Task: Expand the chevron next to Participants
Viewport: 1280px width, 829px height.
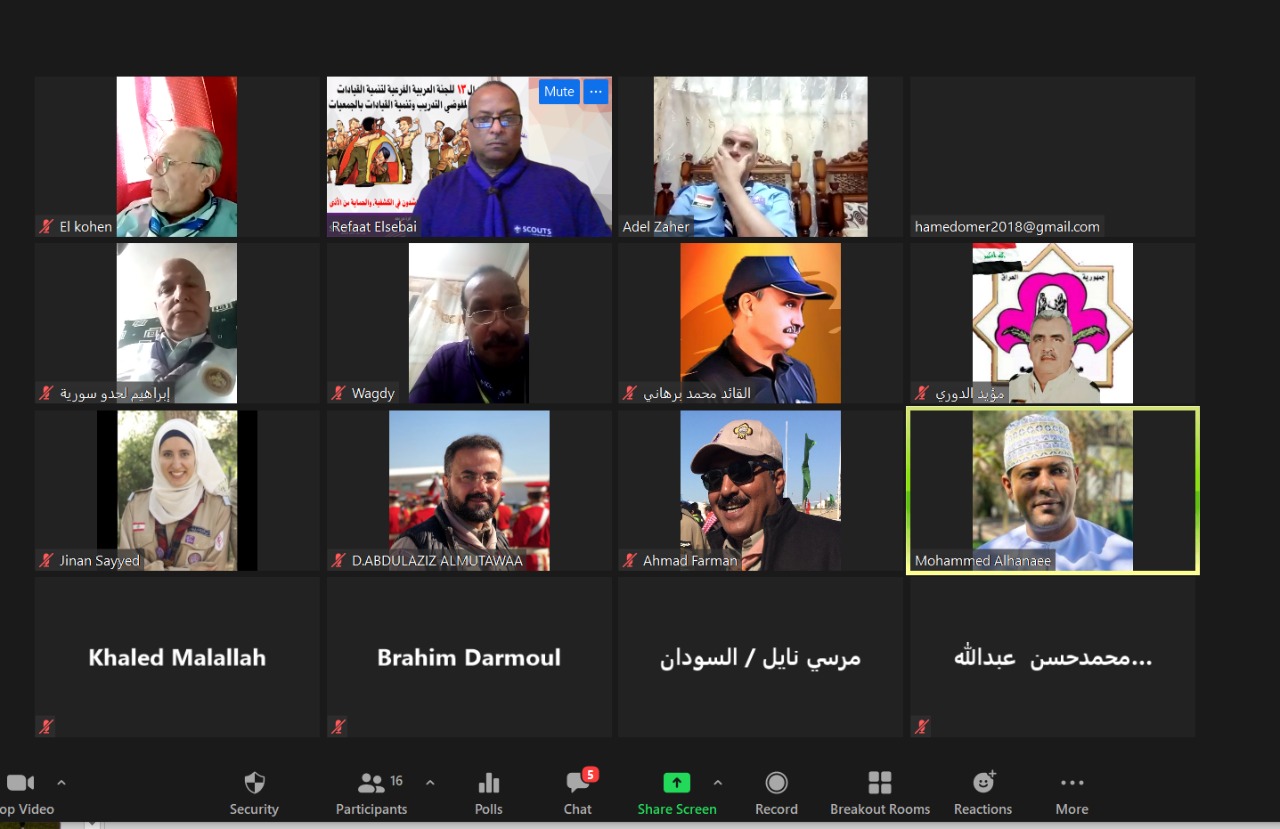Action: [430, 782]
